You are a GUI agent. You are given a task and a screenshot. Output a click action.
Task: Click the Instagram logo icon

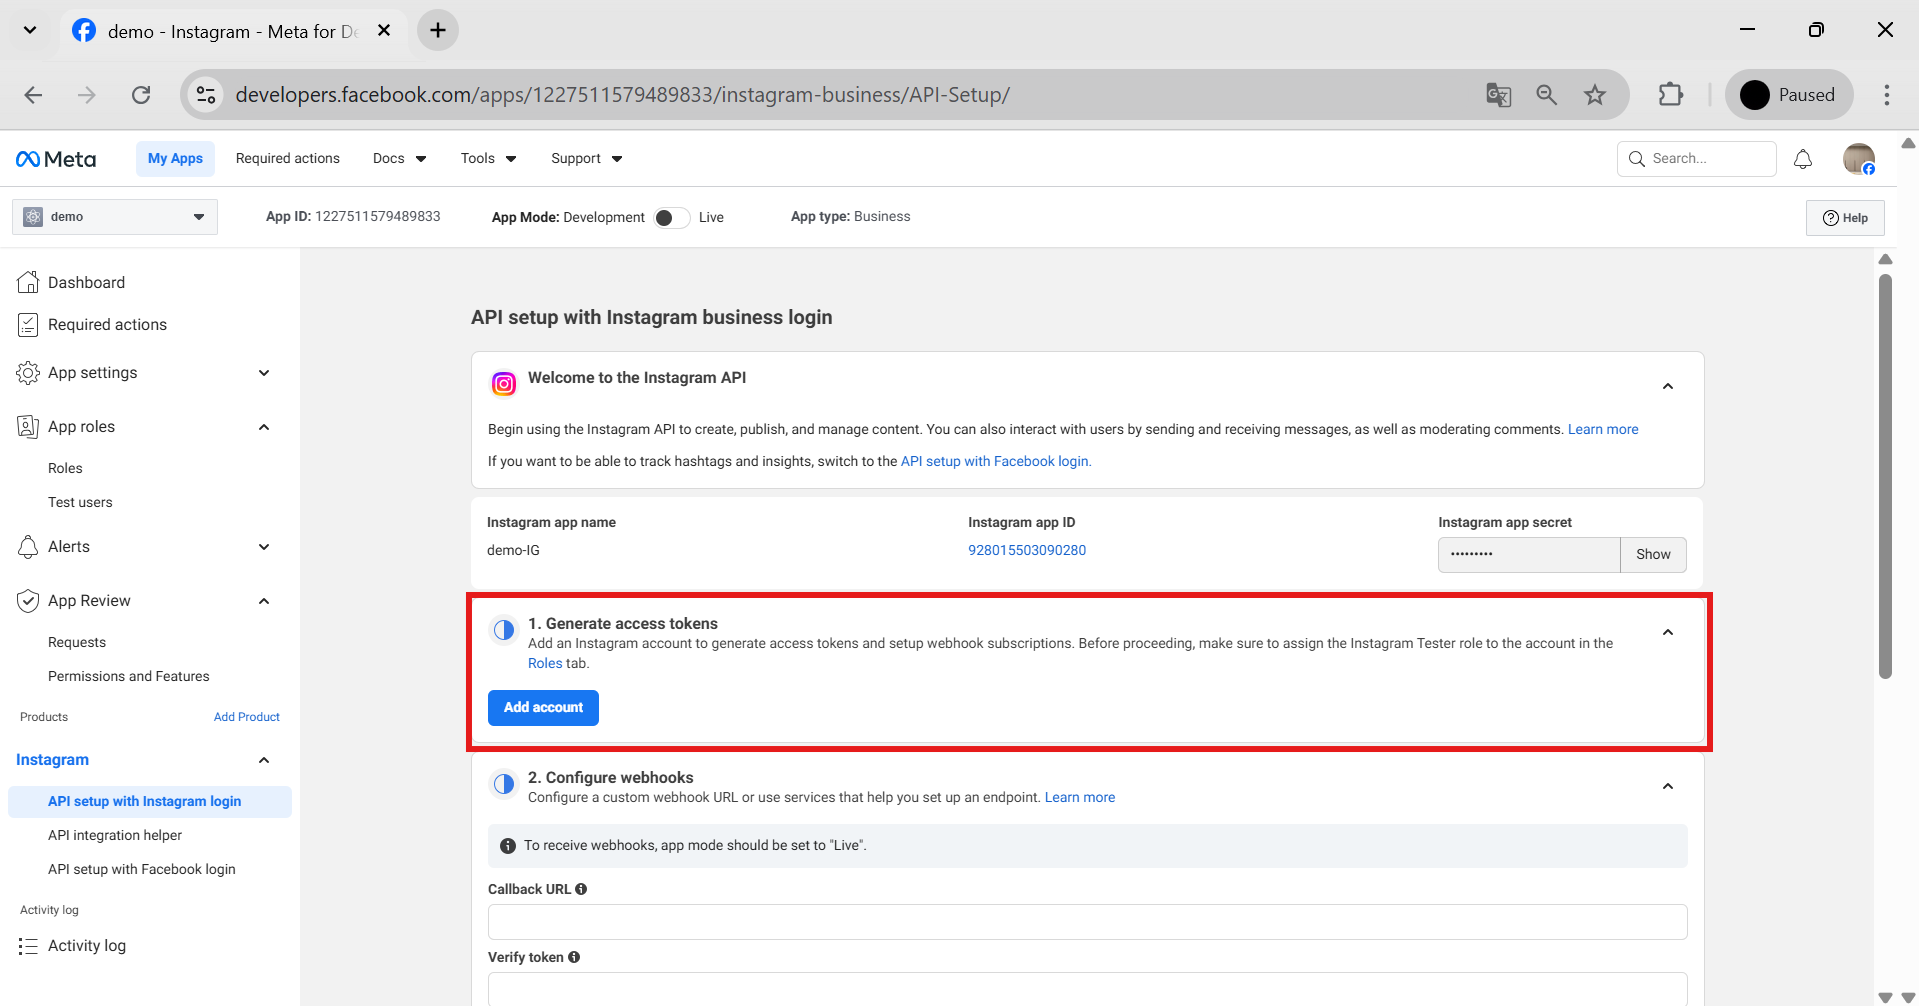tap(504, 383)
